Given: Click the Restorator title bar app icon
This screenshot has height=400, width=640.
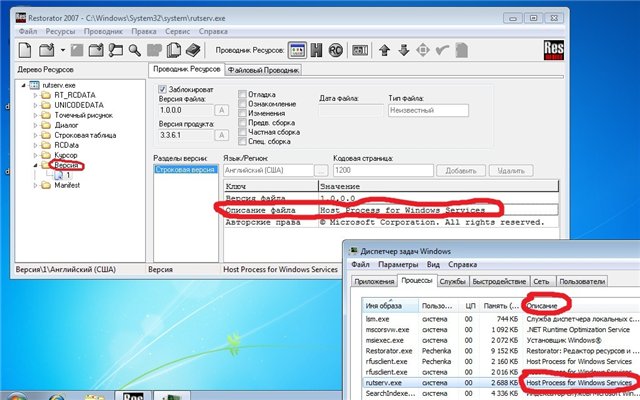Looking at the screenshot, I should point(20,18).
